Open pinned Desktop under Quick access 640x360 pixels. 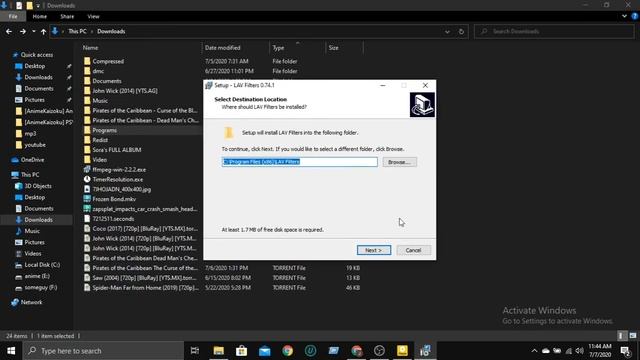[35, 66]
